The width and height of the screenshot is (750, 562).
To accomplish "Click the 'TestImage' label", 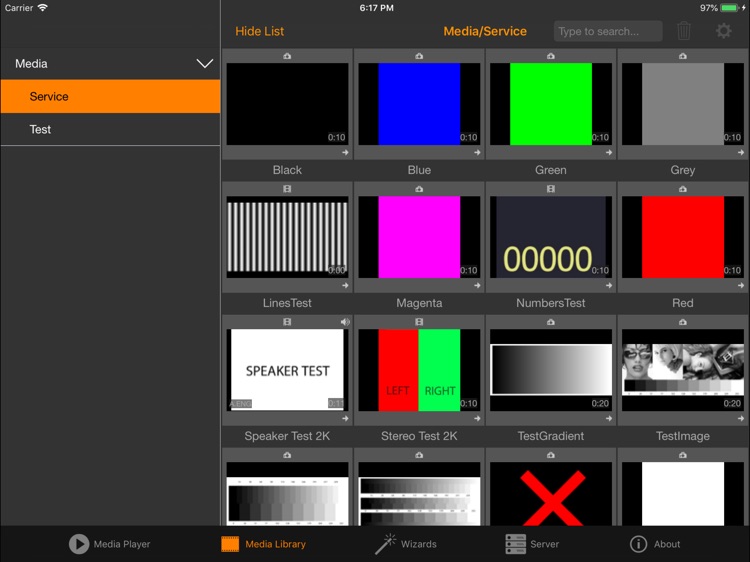I will (x=683, y=436).
